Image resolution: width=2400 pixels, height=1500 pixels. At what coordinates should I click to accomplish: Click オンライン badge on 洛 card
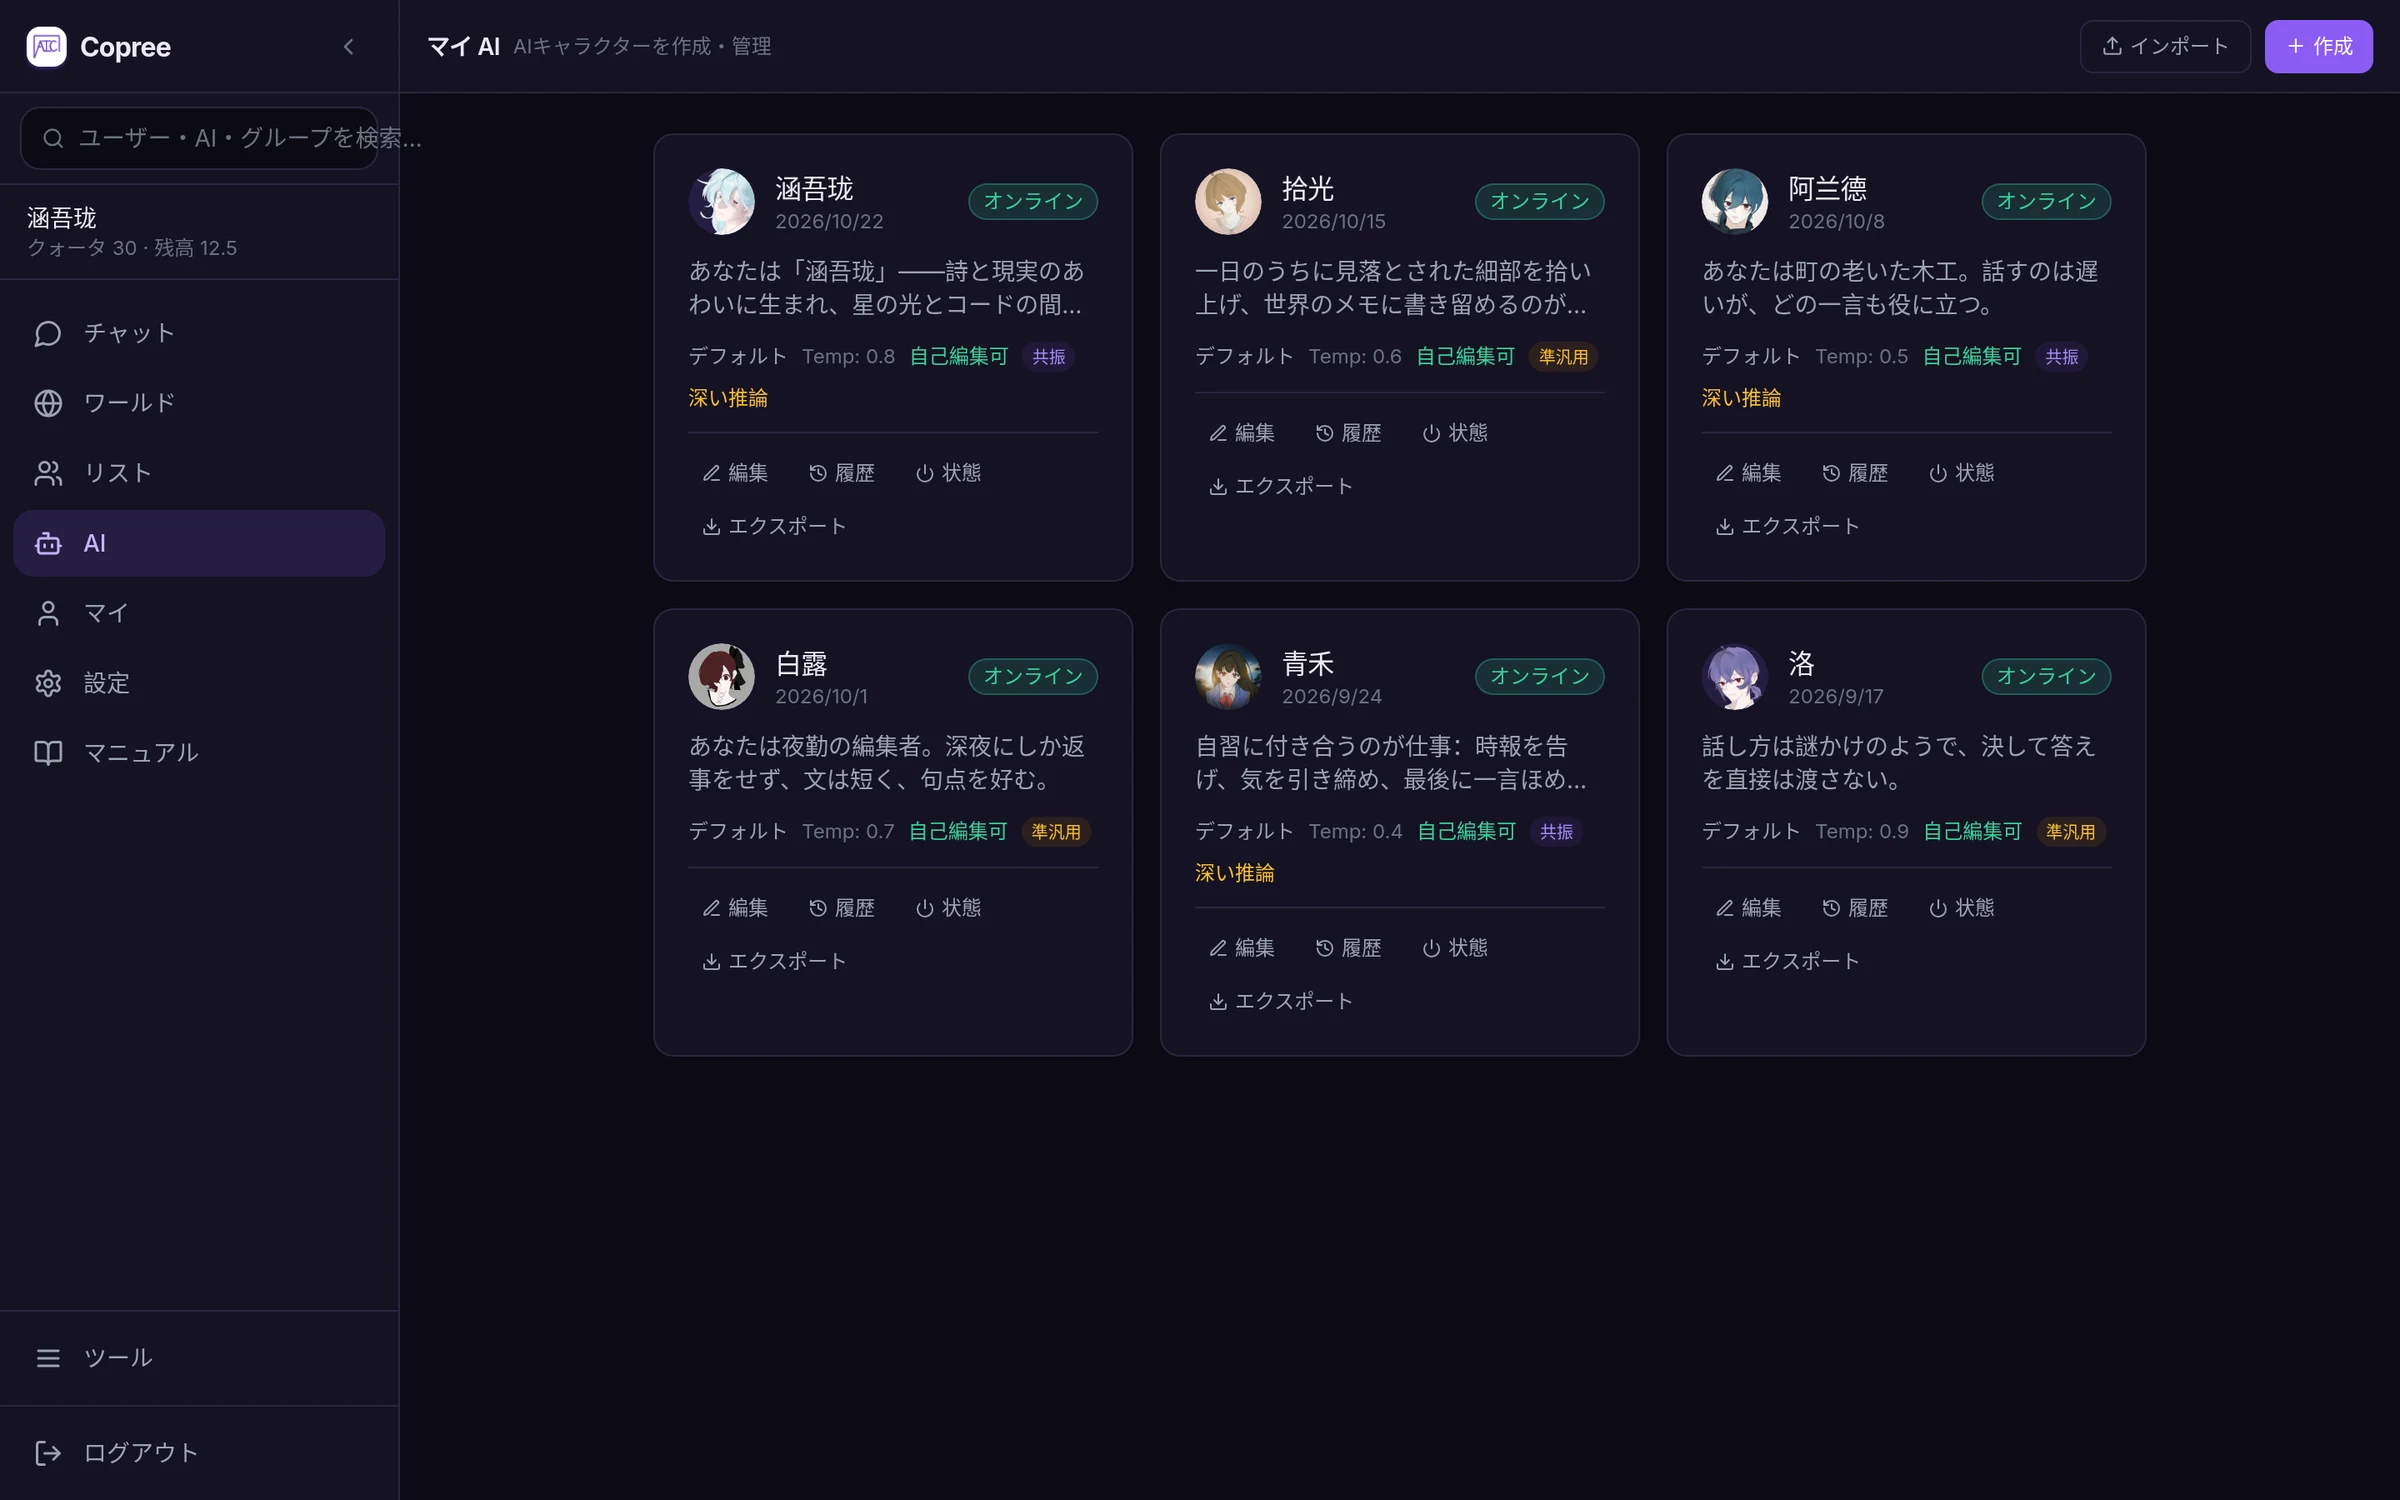coord(2046,676)
